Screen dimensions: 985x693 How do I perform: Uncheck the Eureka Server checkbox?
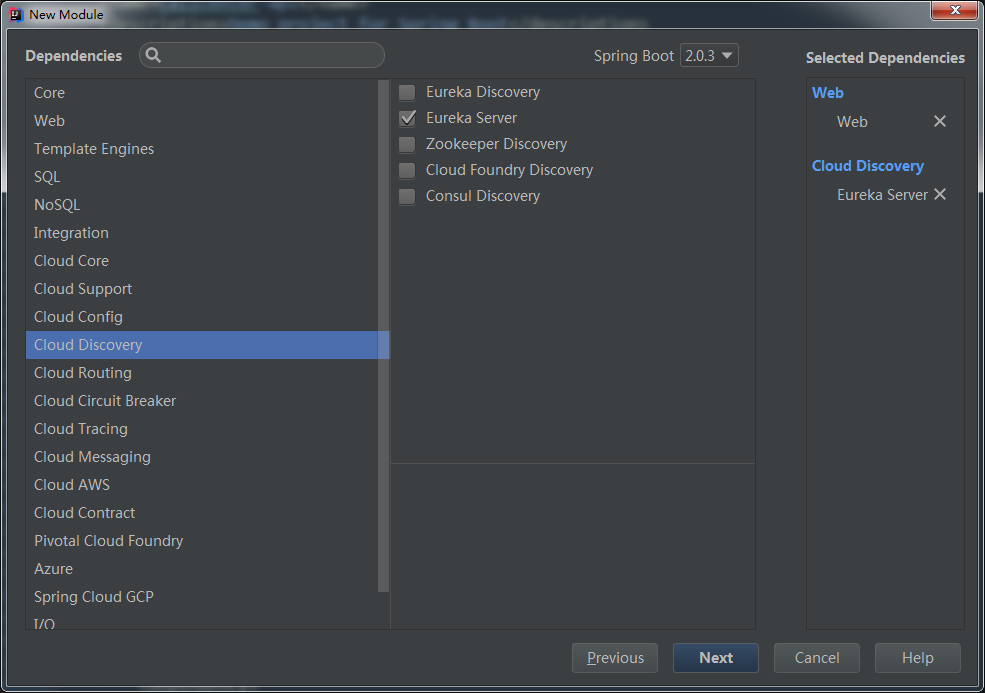(x=407, y=118)
